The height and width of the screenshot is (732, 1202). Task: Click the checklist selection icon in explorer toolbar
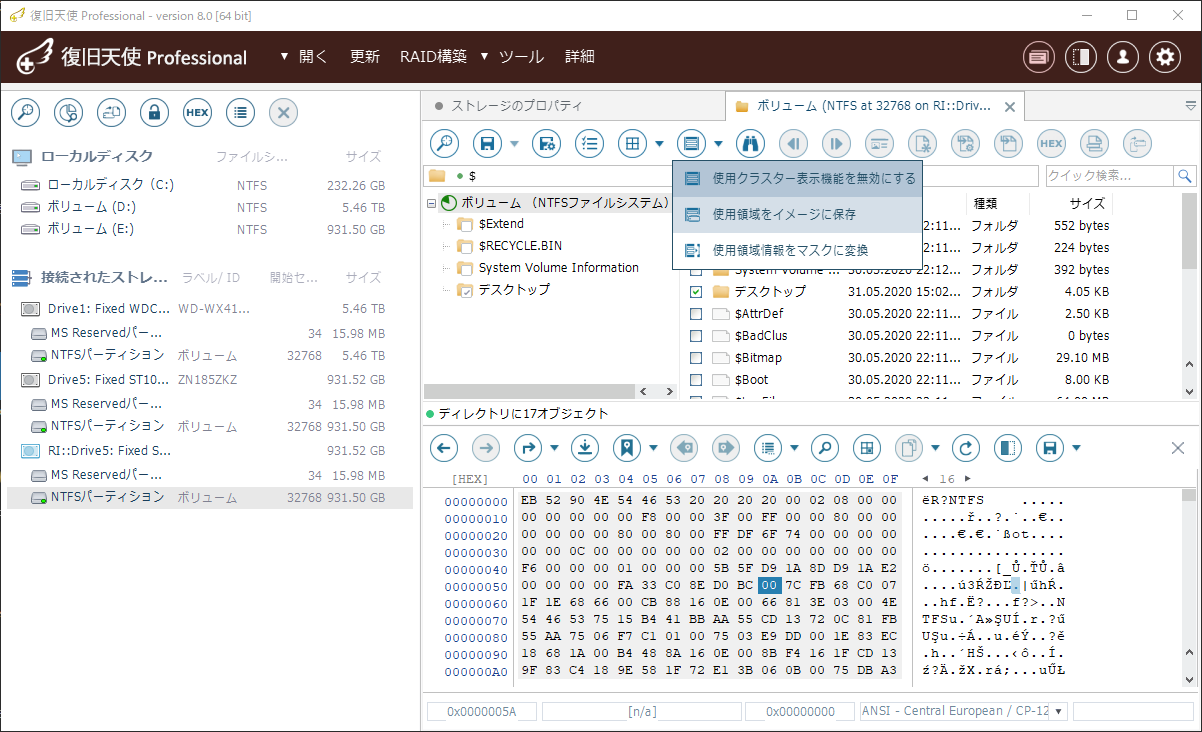pos(590,144)
